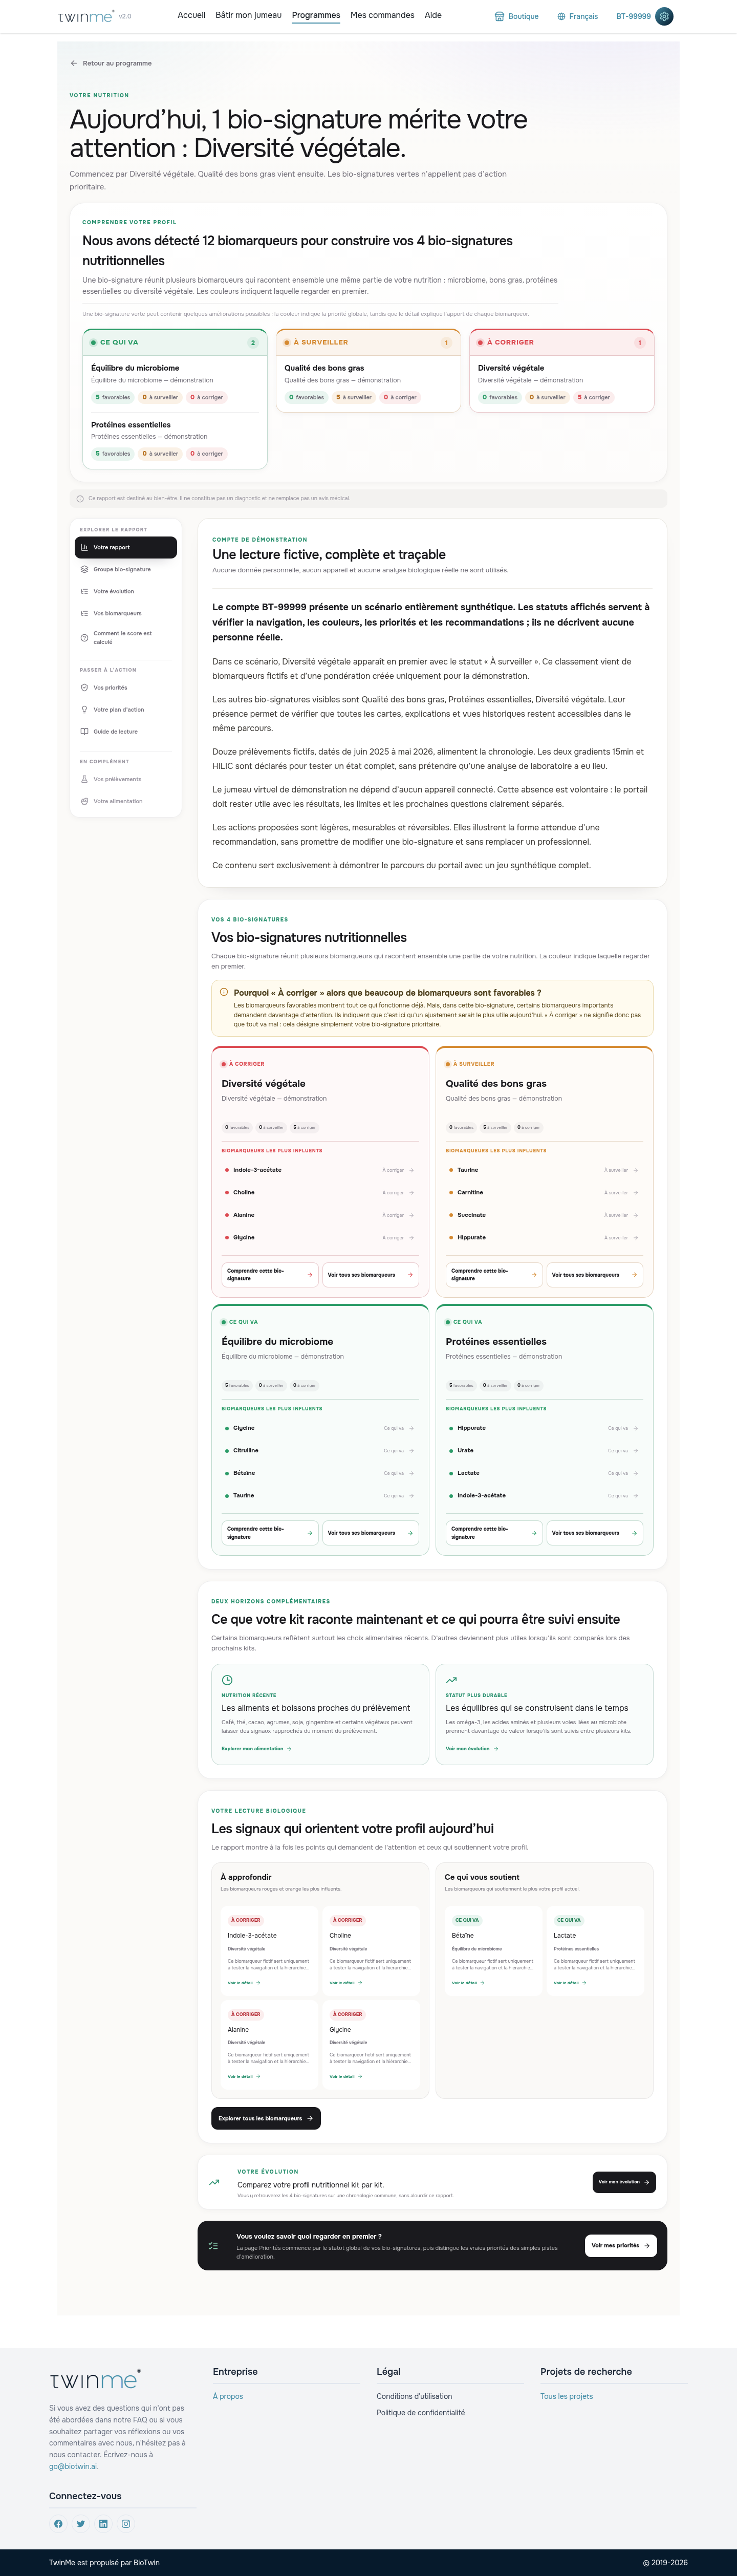Viewport: 737px width, 2576px height.
Task: Click the arrow on the Lactate biomarker row
Action: tap(635, 1473)
